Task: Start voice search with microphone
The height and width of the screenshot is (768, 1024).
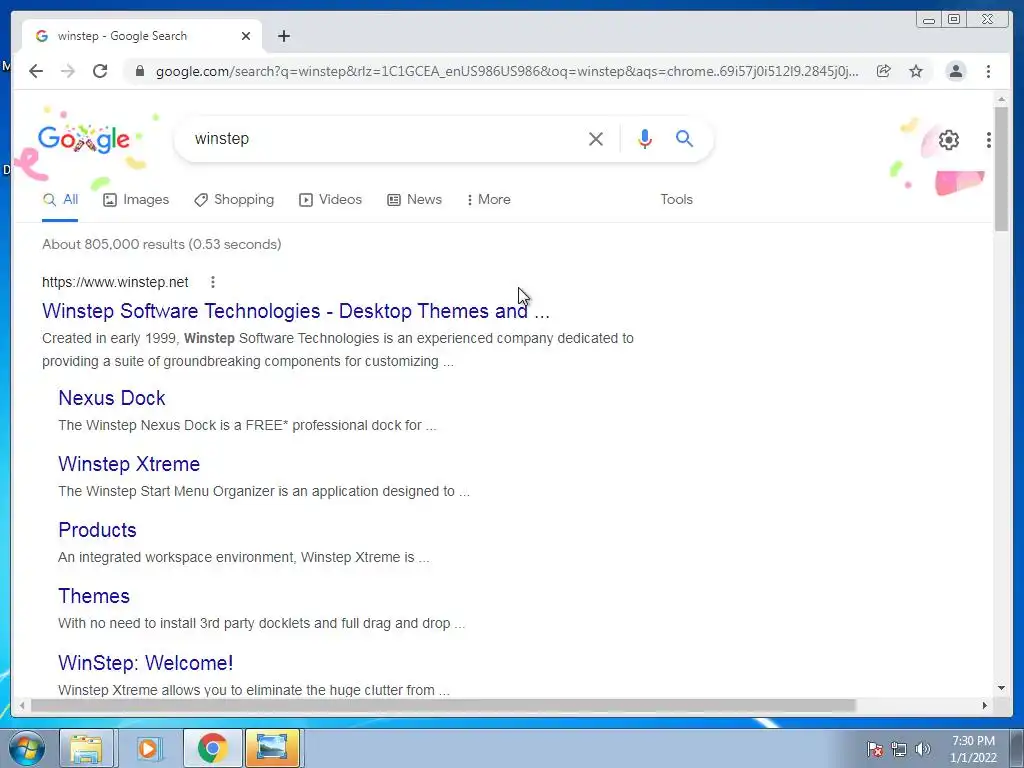Action: [645, 138]
